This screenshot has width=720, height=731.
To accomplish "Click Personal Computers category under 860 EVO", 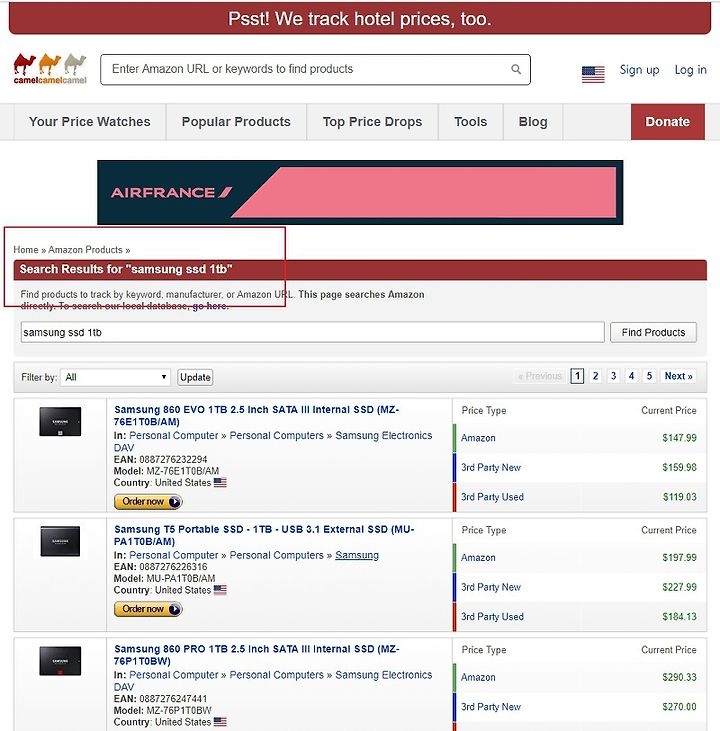I will [276, 435].
